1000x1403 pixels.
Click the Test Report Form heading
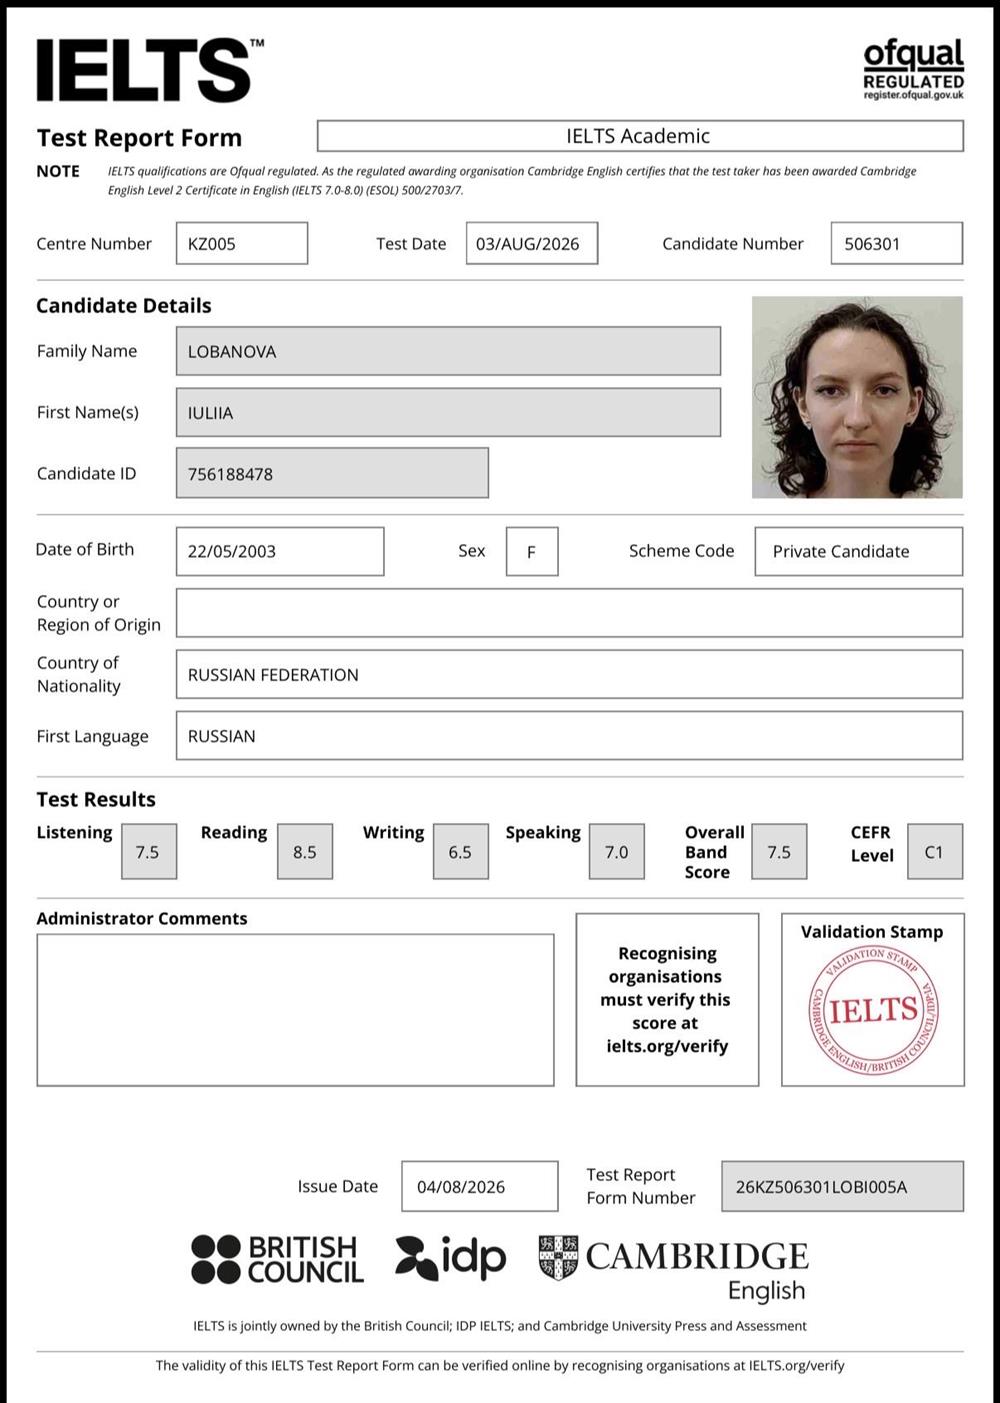[x=139, y=138]
